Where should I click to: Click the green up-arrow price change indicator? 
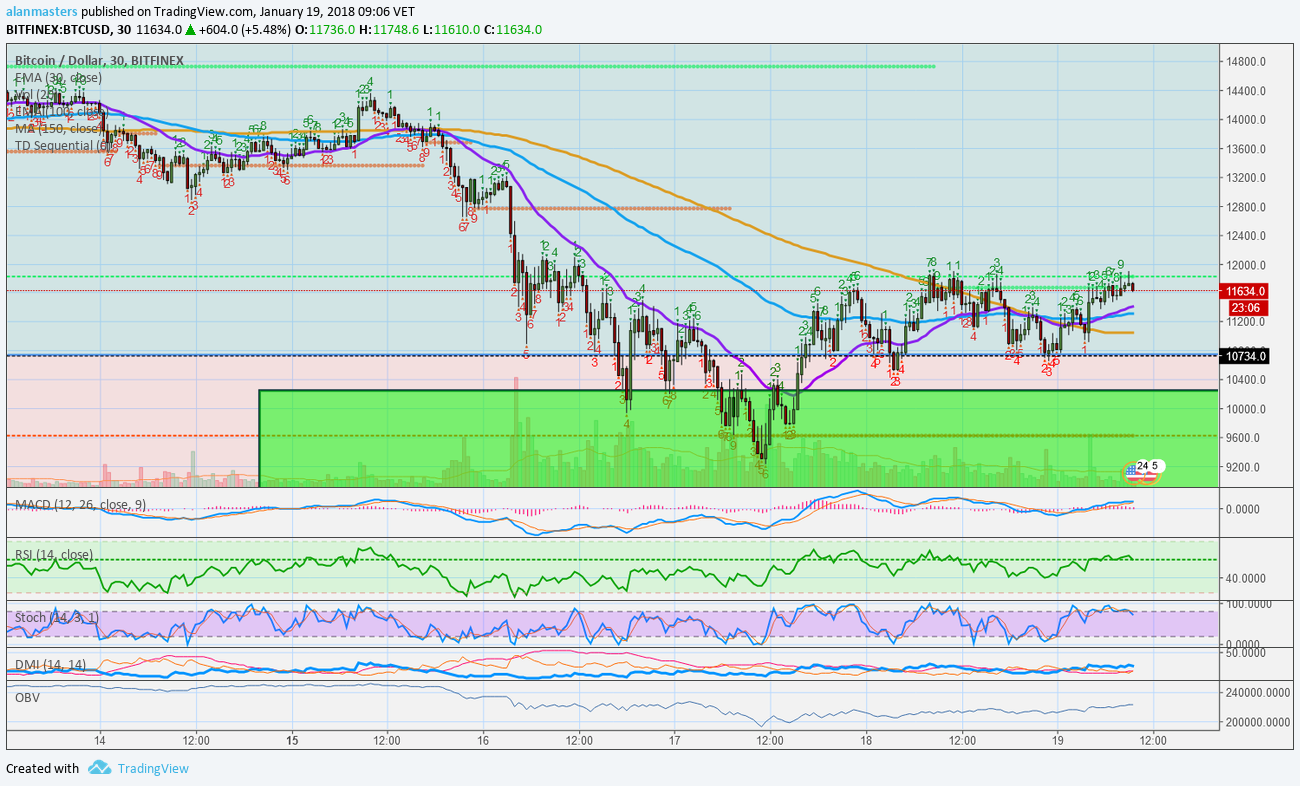190,29
